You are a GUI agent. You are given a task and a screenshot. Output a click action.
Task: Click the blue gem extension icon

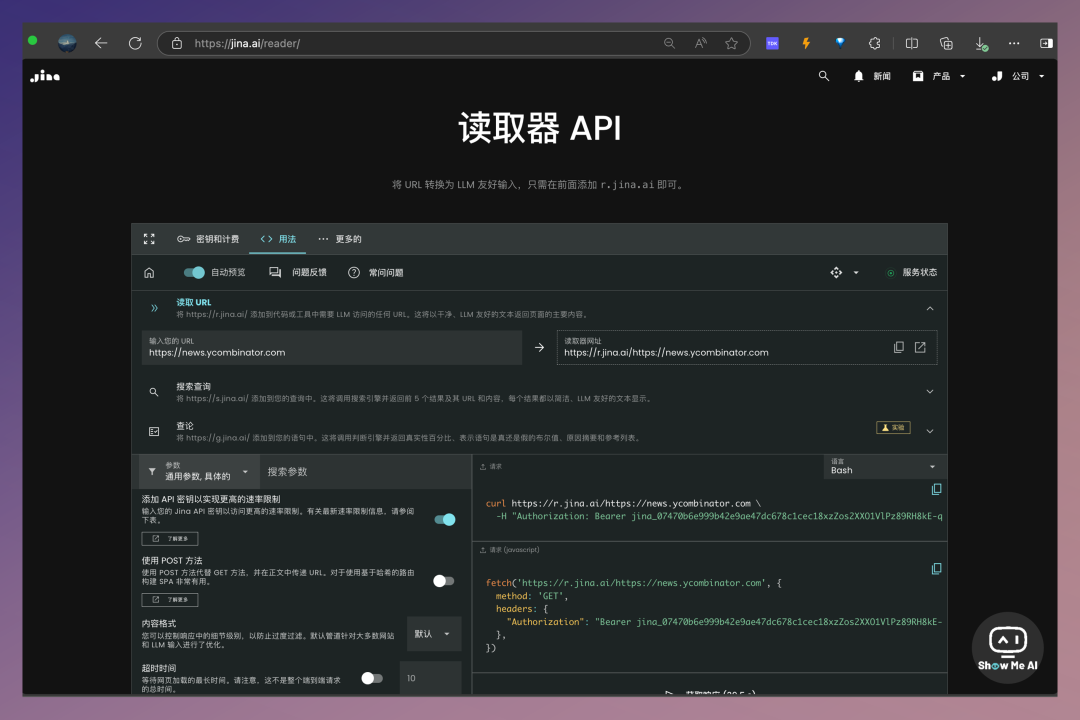[x=840, y=43]
